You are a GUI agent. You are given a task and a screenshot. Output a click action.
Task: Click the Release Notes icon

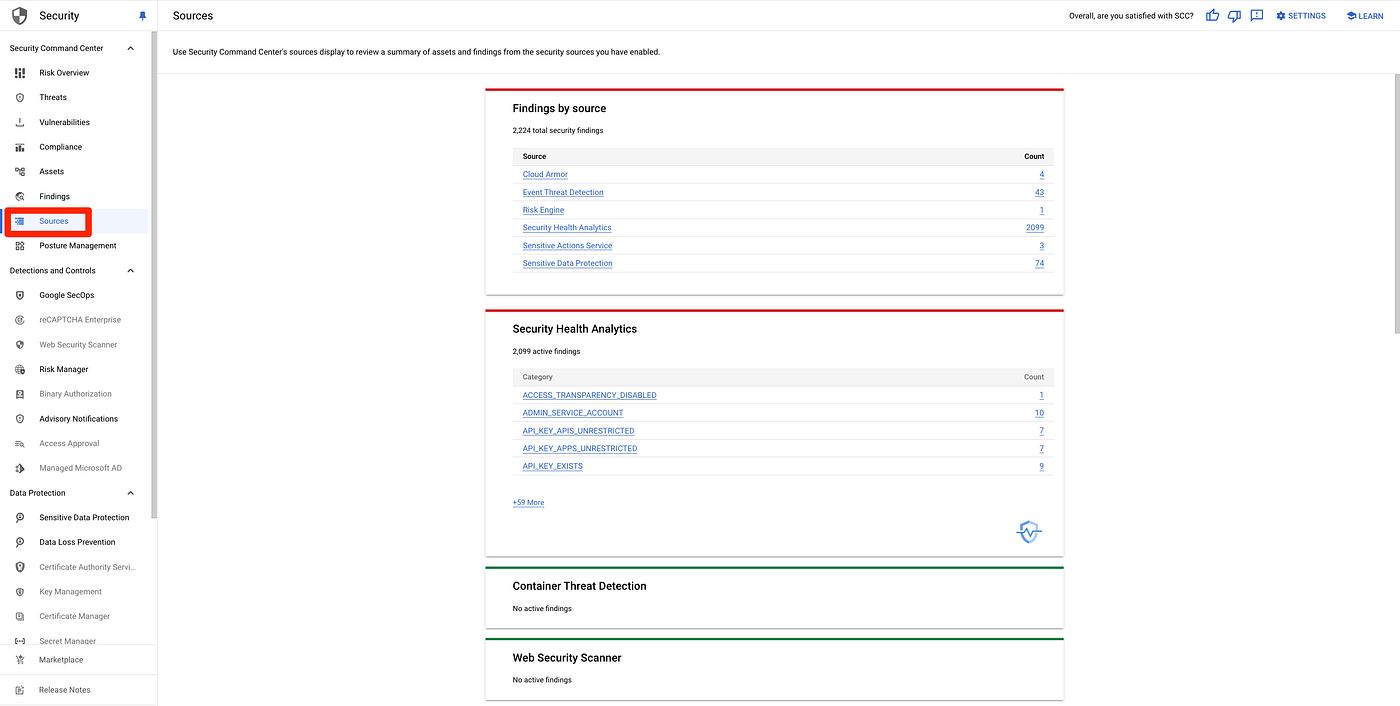coord(20,690)
